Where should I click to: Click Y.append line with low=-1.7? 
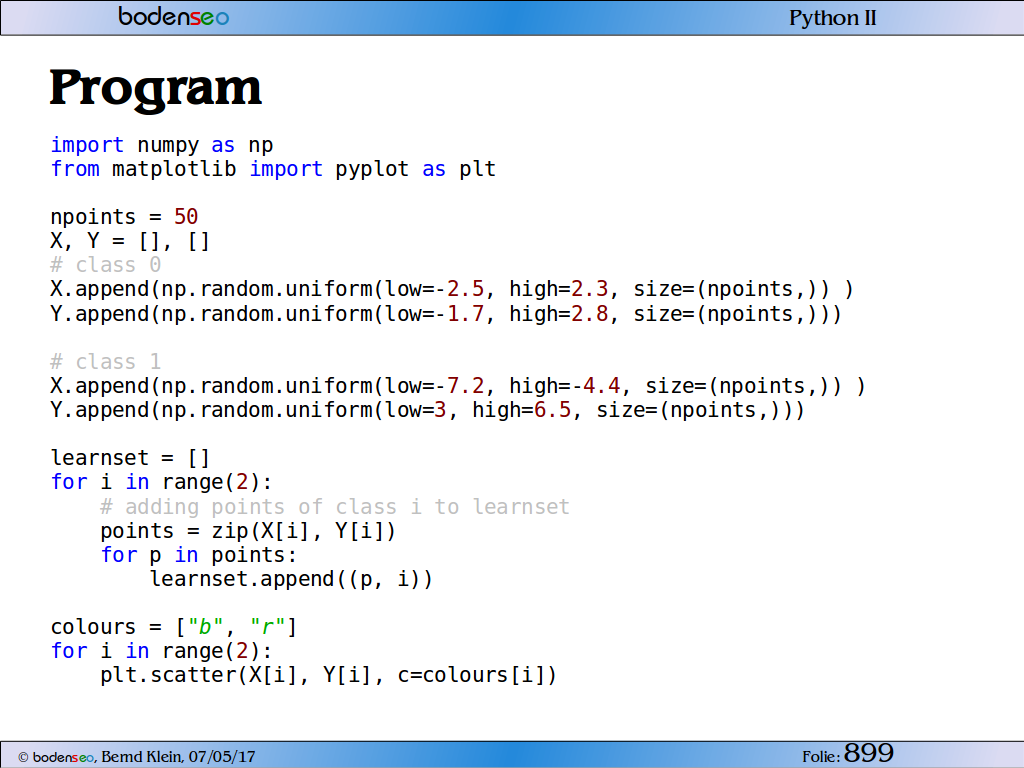[x=446, y=313]
